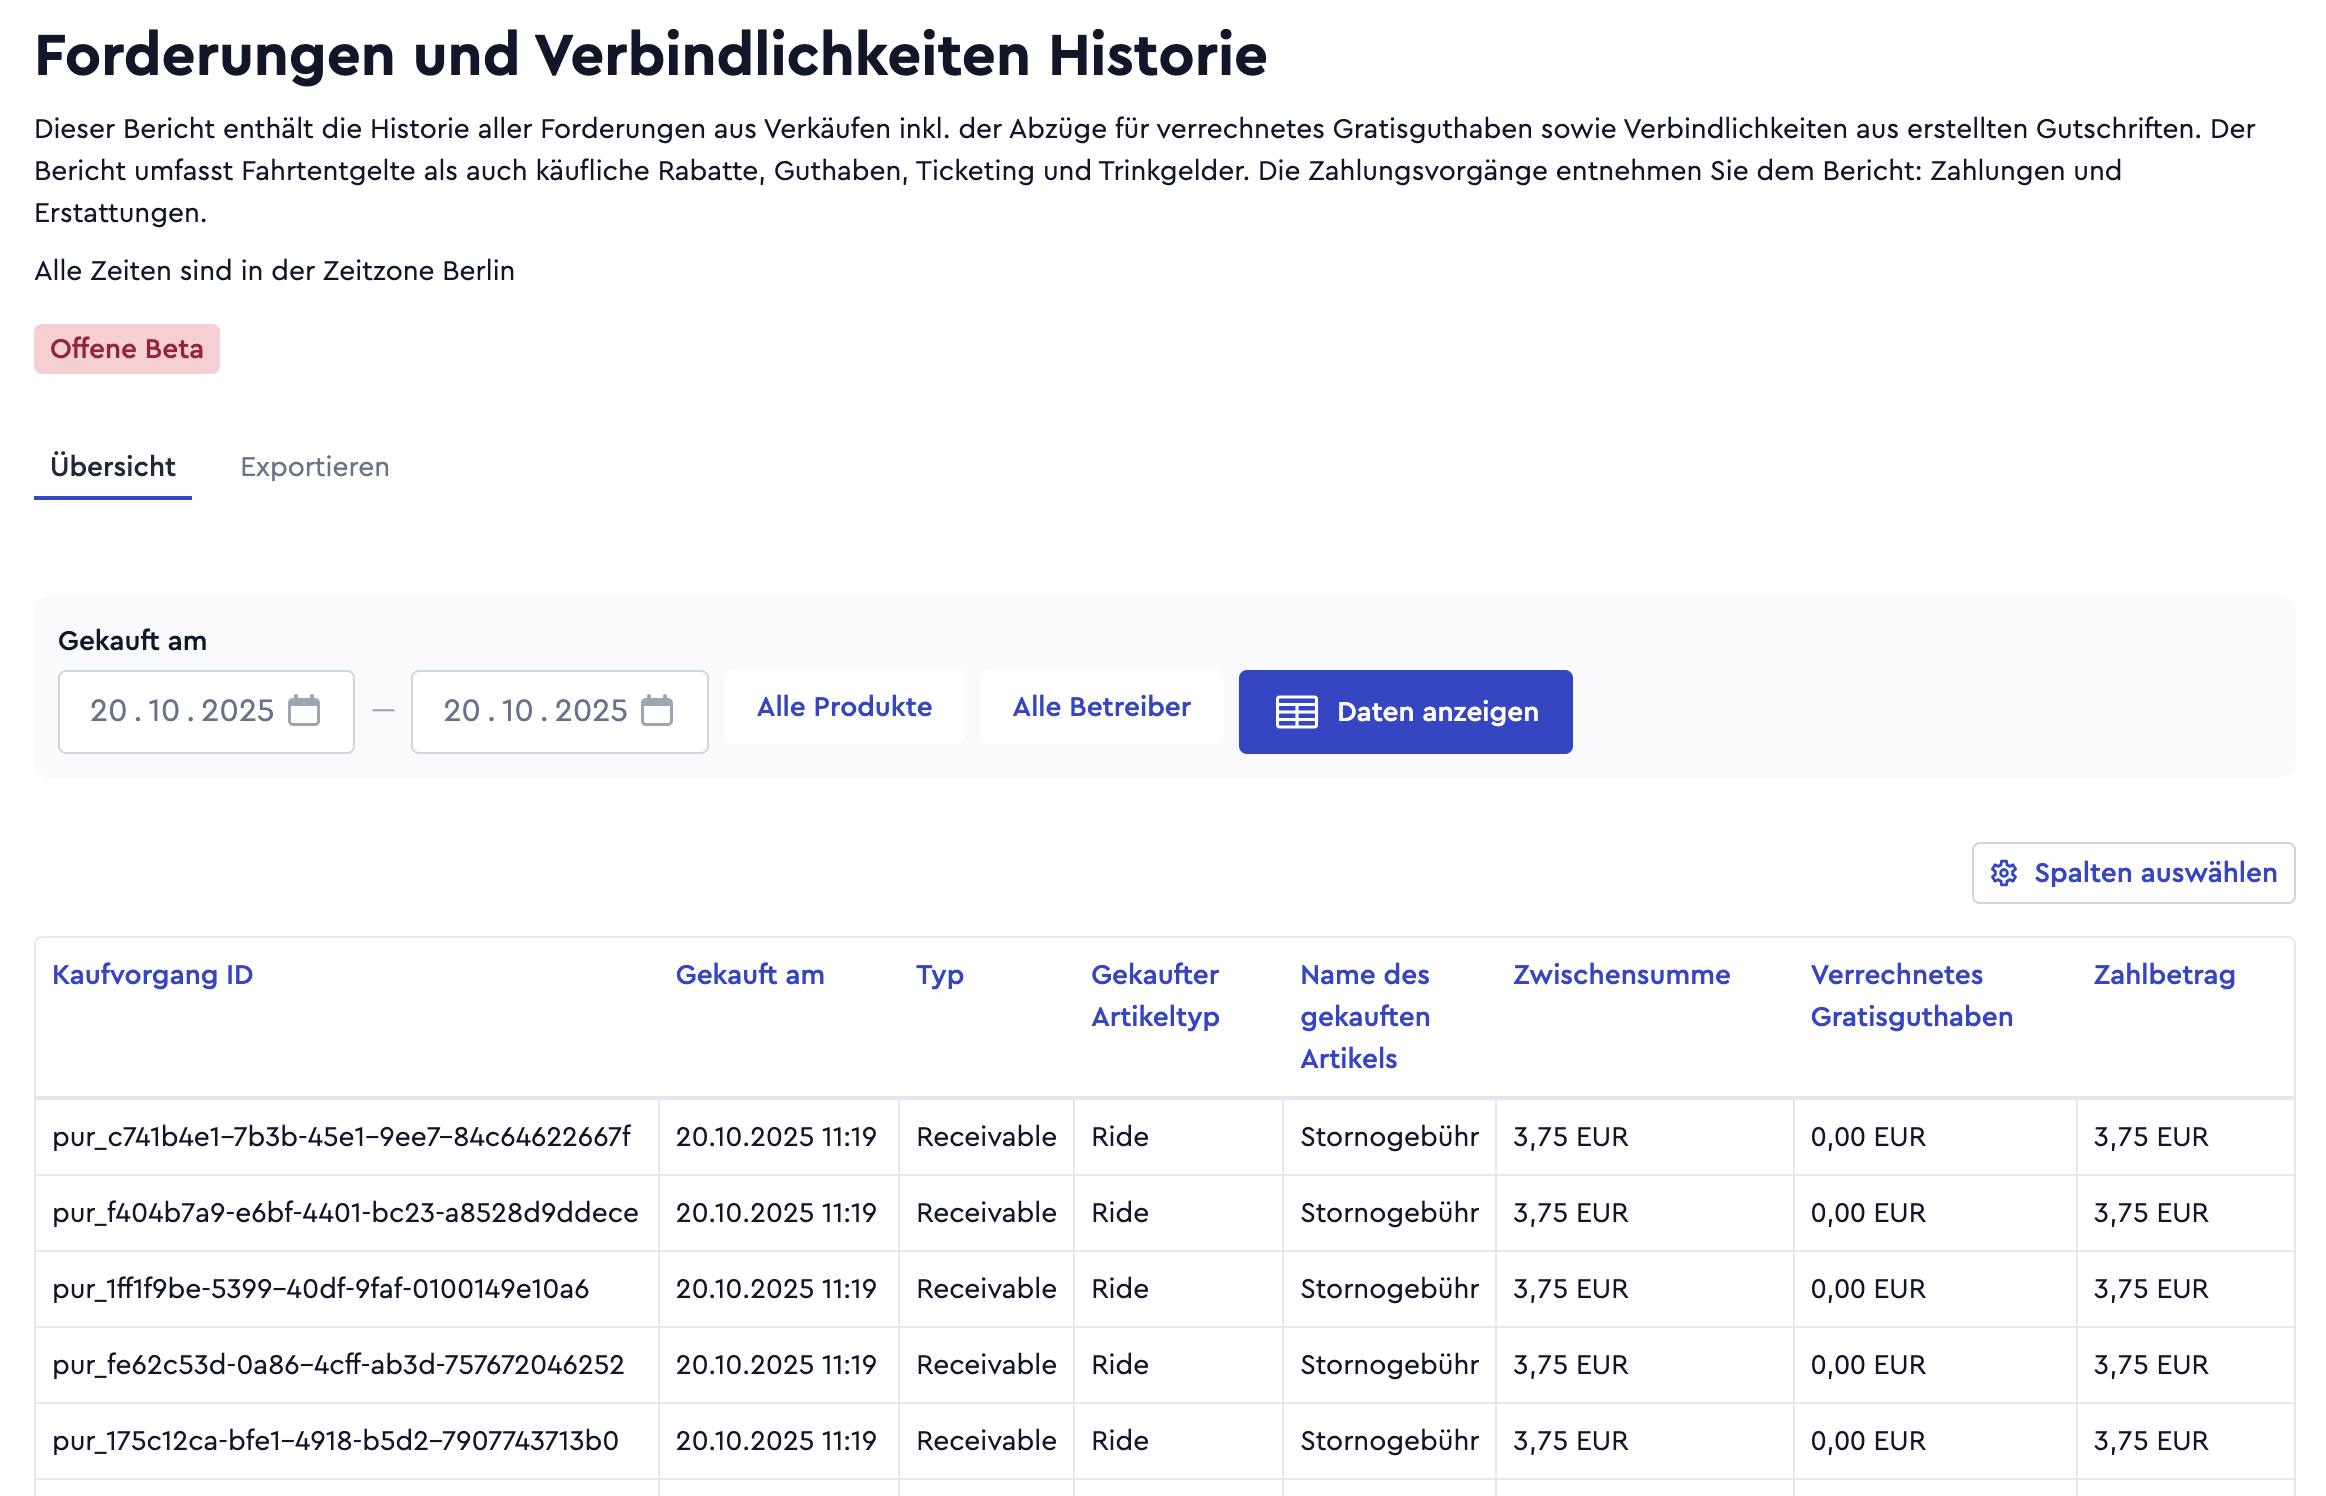Sort by Zahlbetrag column header
This screenshot has width=2326, height=1496.
pyautogui.click(x=2164, y=975)
